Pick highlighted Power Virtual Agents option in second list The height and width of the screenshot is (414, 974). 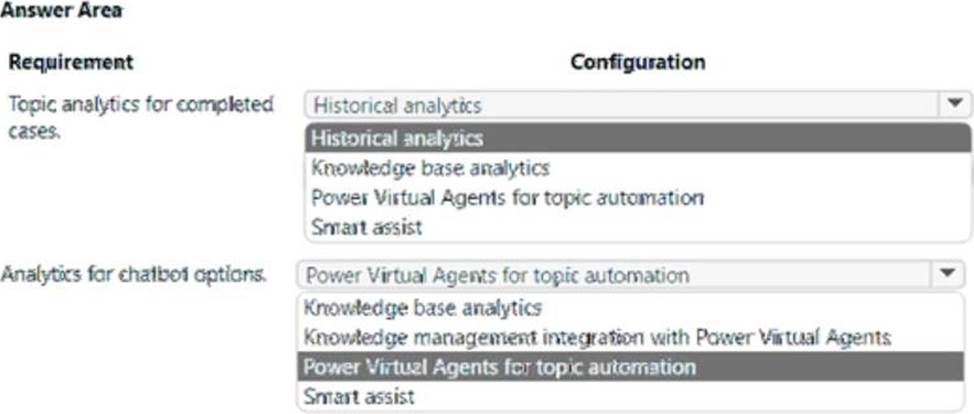click(x=630, y=367)
